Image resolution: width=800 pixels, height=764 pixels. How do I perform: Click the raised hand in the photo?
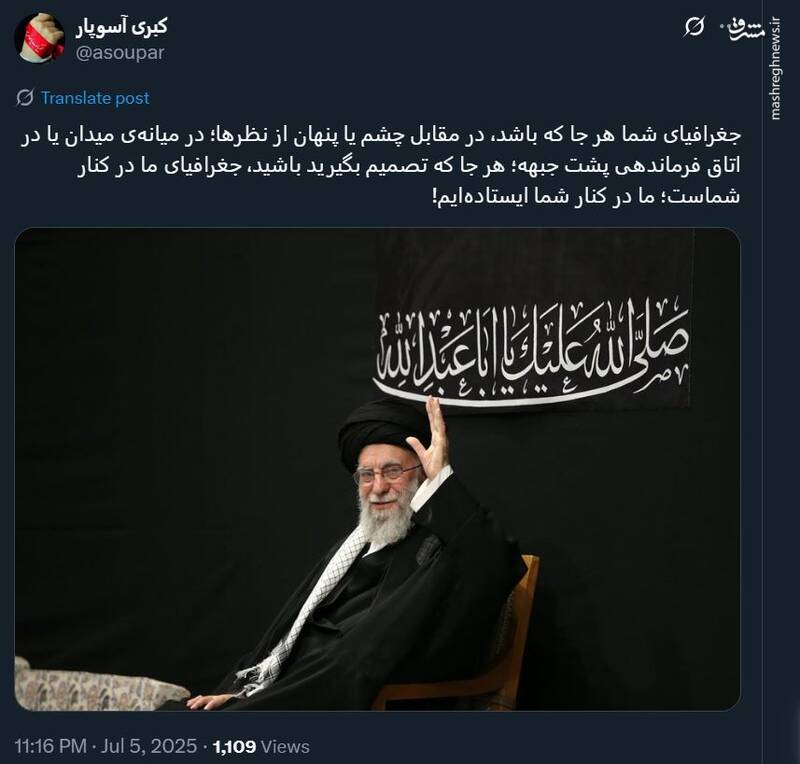(x=430, y=440)
